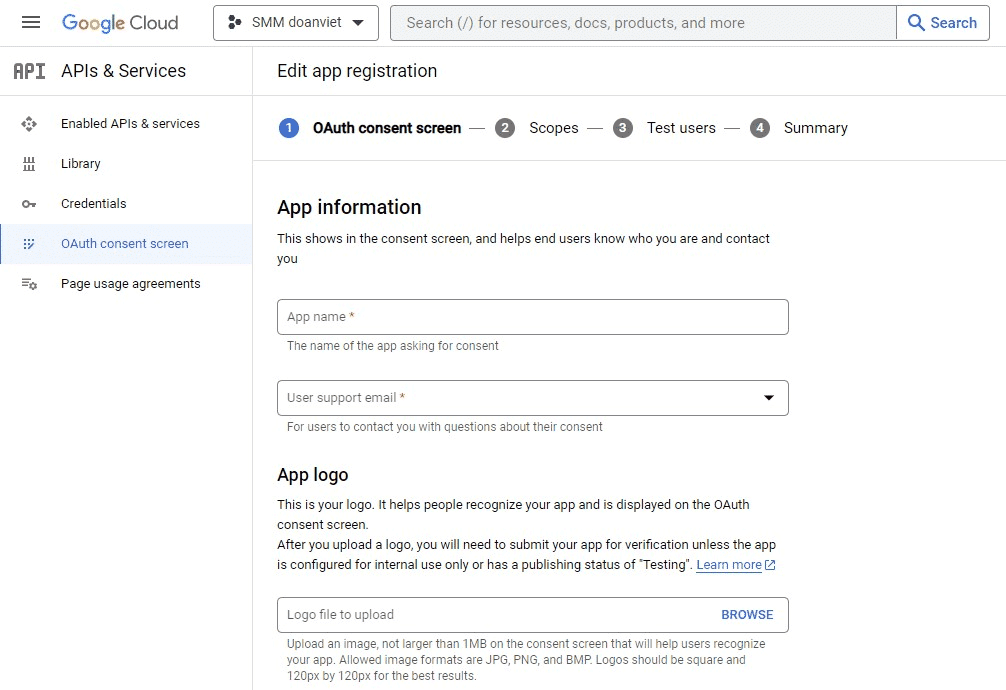The height and width of the screenshot is (690, 1006).
Task: Click the Enabled APIs & services icon
Action: click(29, 124)
